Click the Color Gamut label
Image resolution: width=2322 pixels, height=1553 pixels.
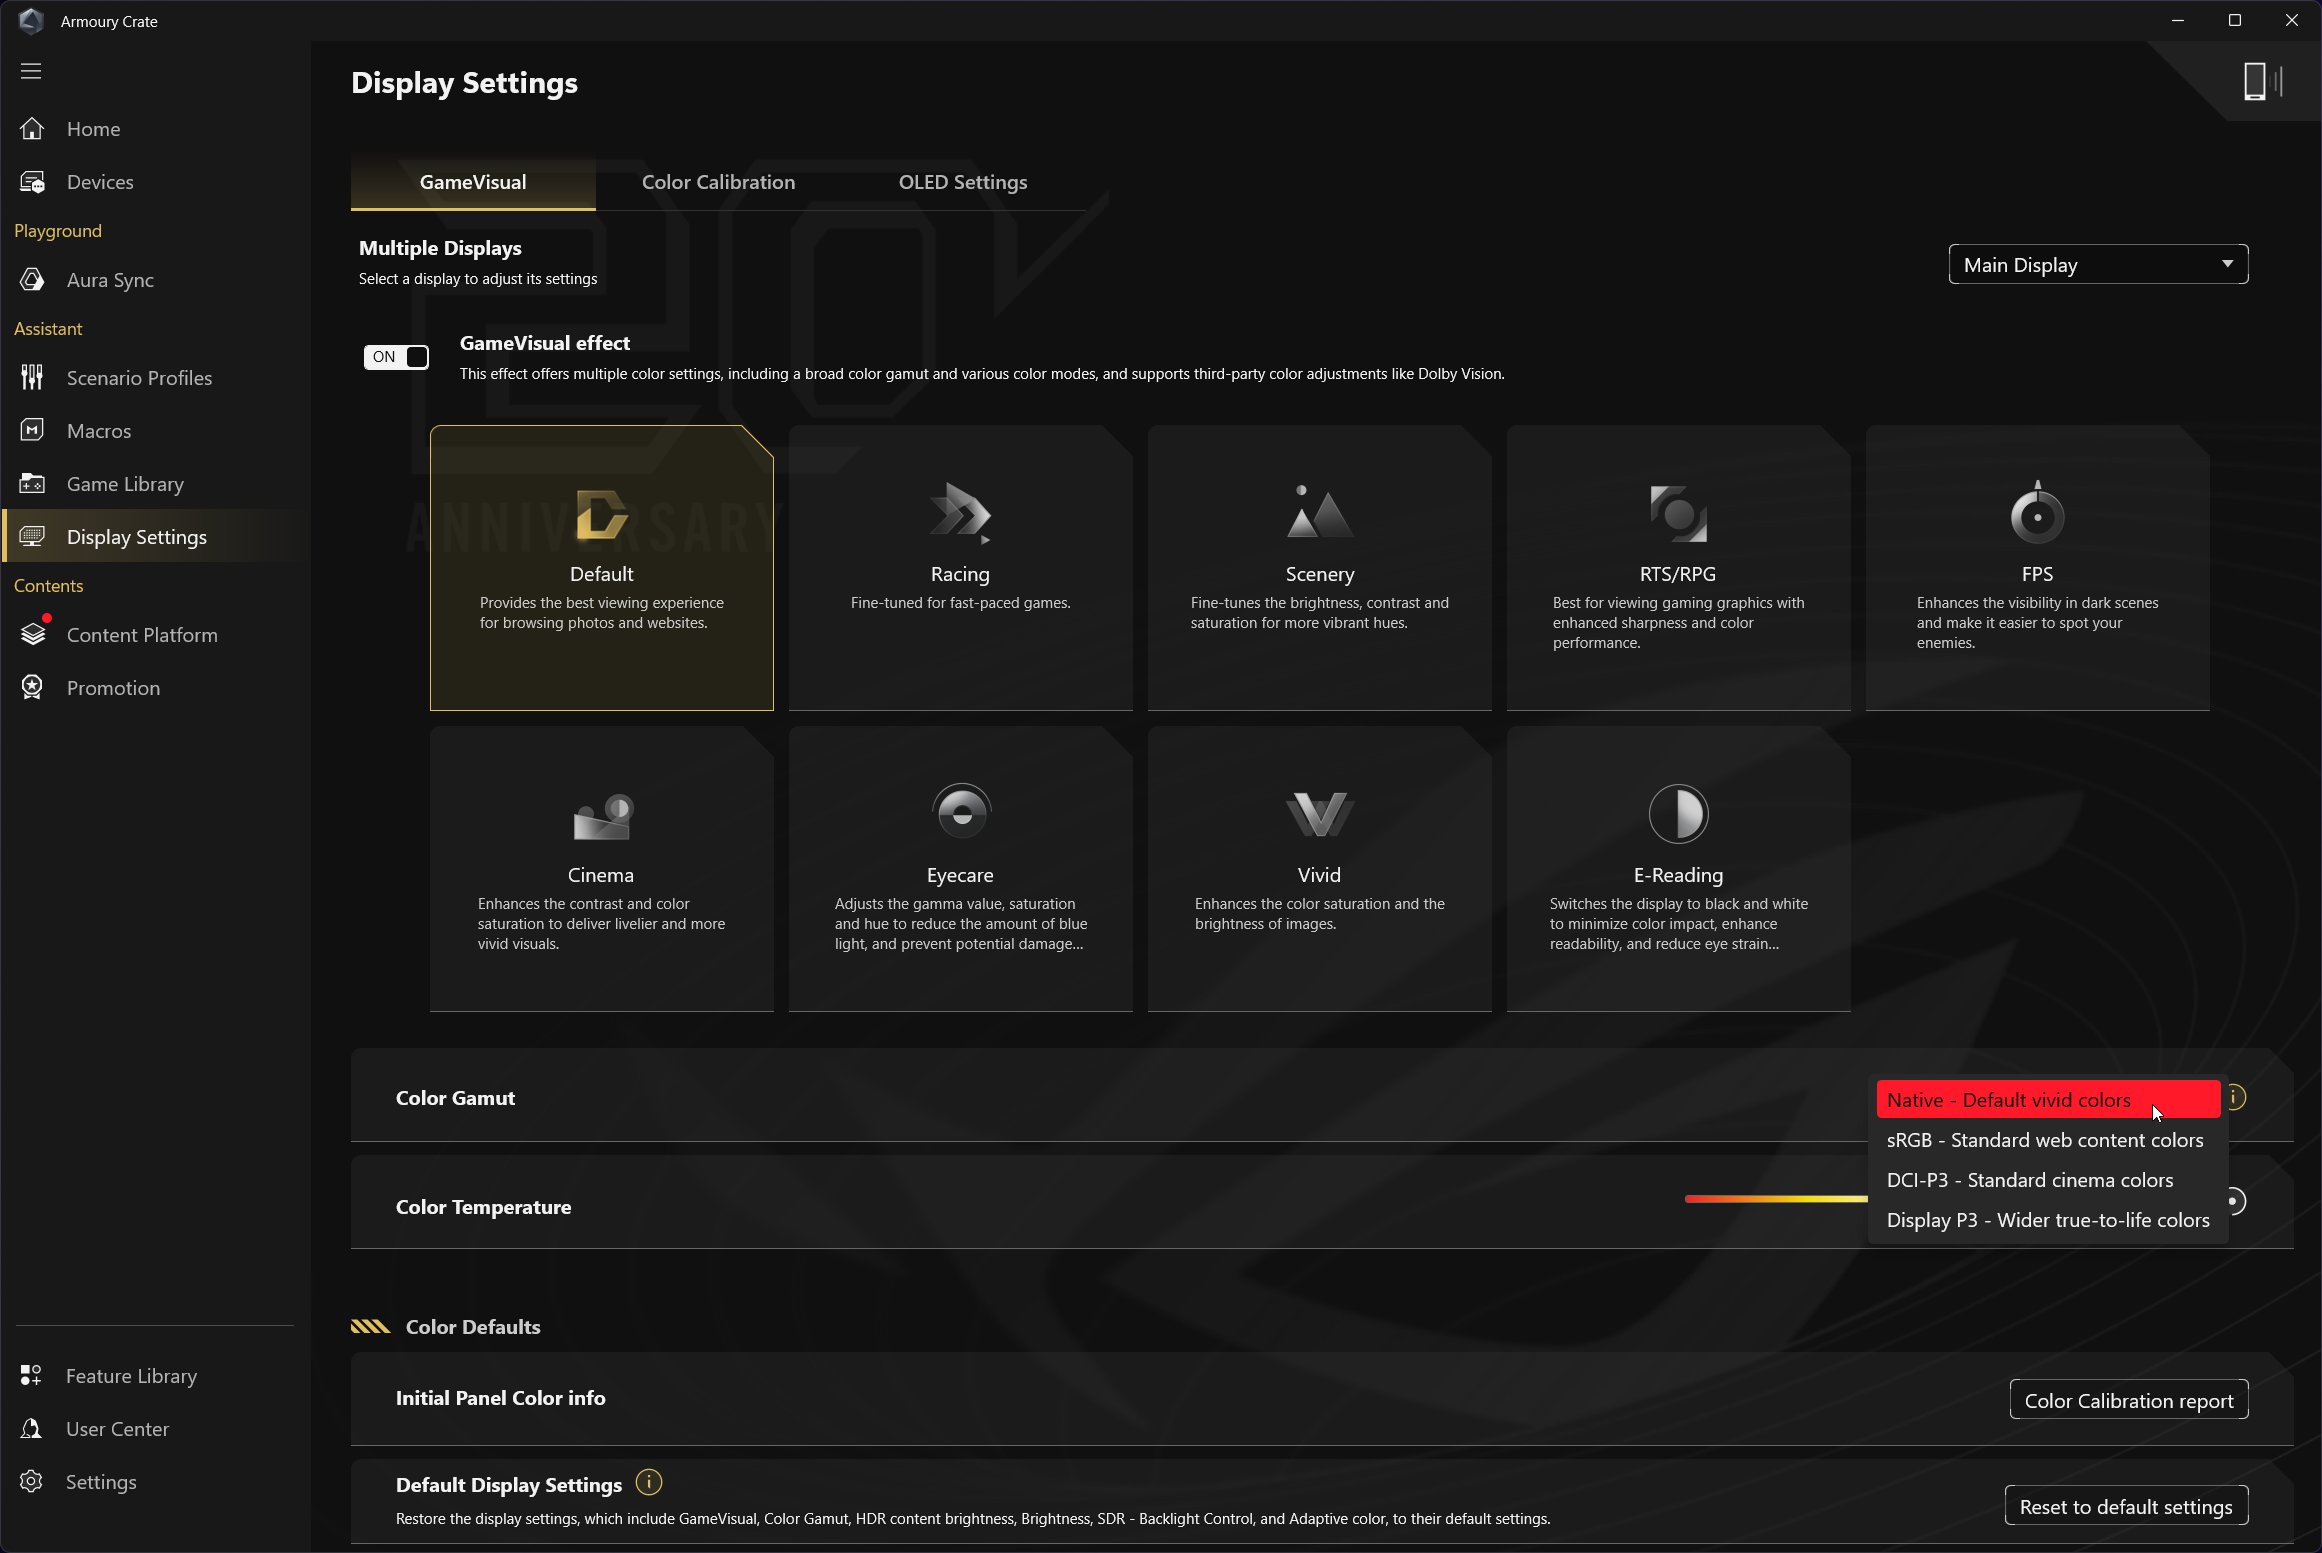pos(456,1098)
